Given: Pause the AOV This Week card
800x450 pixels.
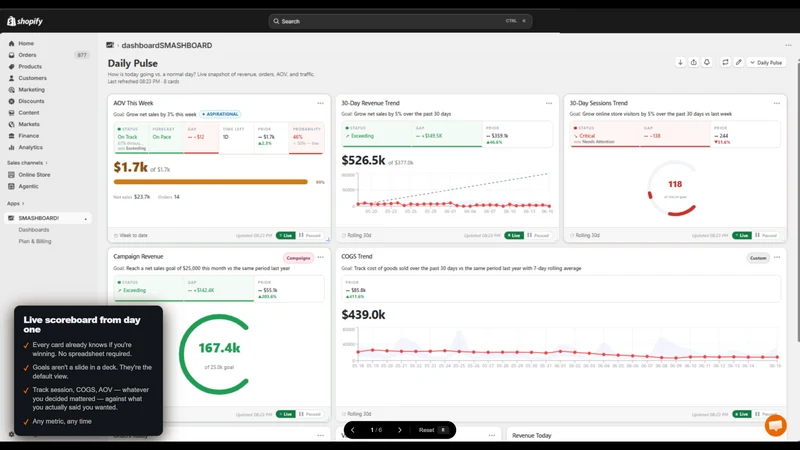Looking at the screenshot, I should (310, 236).
